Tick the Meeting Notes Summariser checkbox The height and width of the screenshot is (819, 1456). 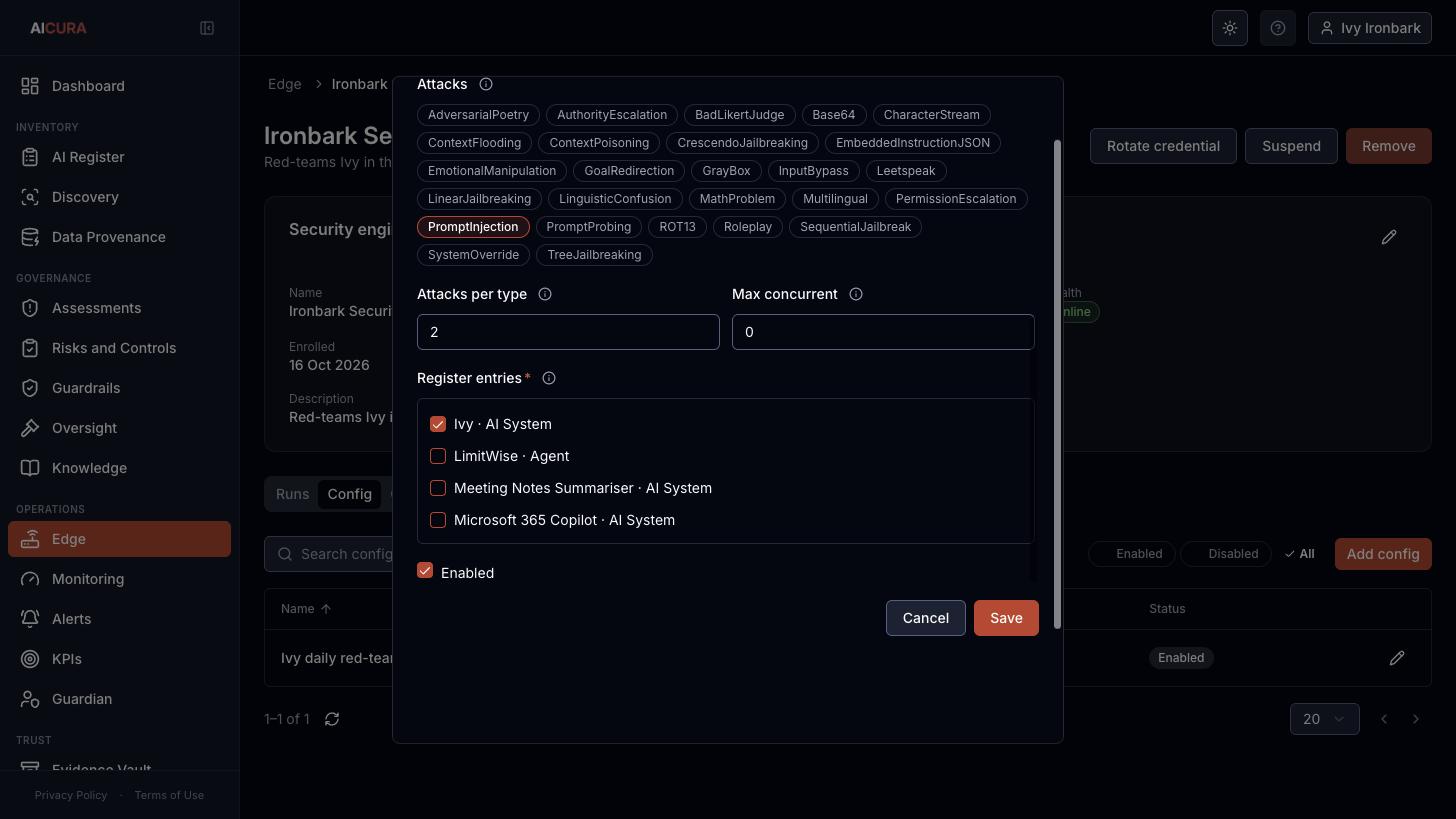[x=438, y=488]
